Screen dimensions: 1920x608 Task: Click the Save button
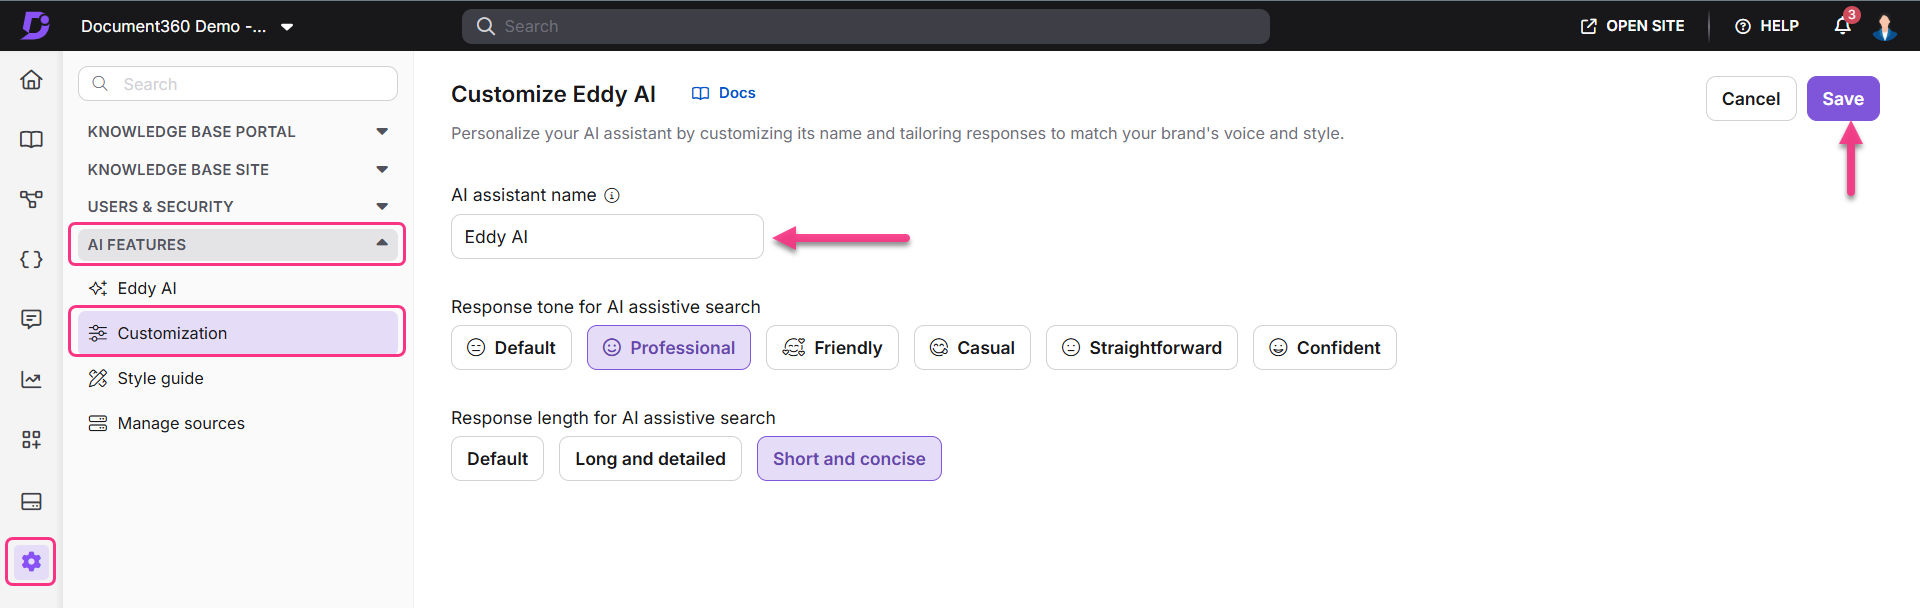[1843, 99]
